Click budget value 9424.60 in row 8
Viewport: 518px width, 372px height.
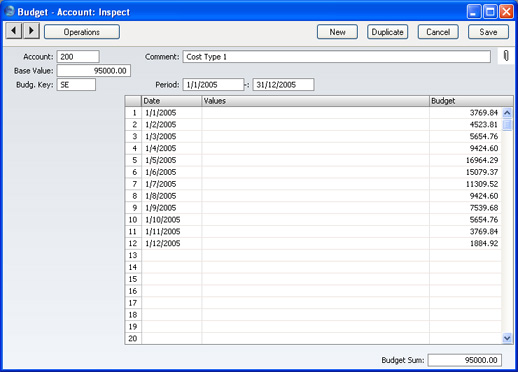pos(465,196)
